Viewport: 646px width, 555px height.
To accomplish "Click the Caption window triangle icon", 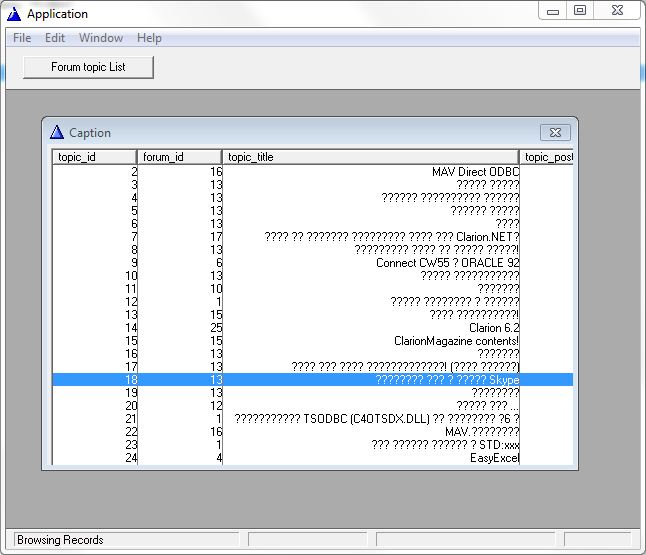I will click(x=56, y=133).
